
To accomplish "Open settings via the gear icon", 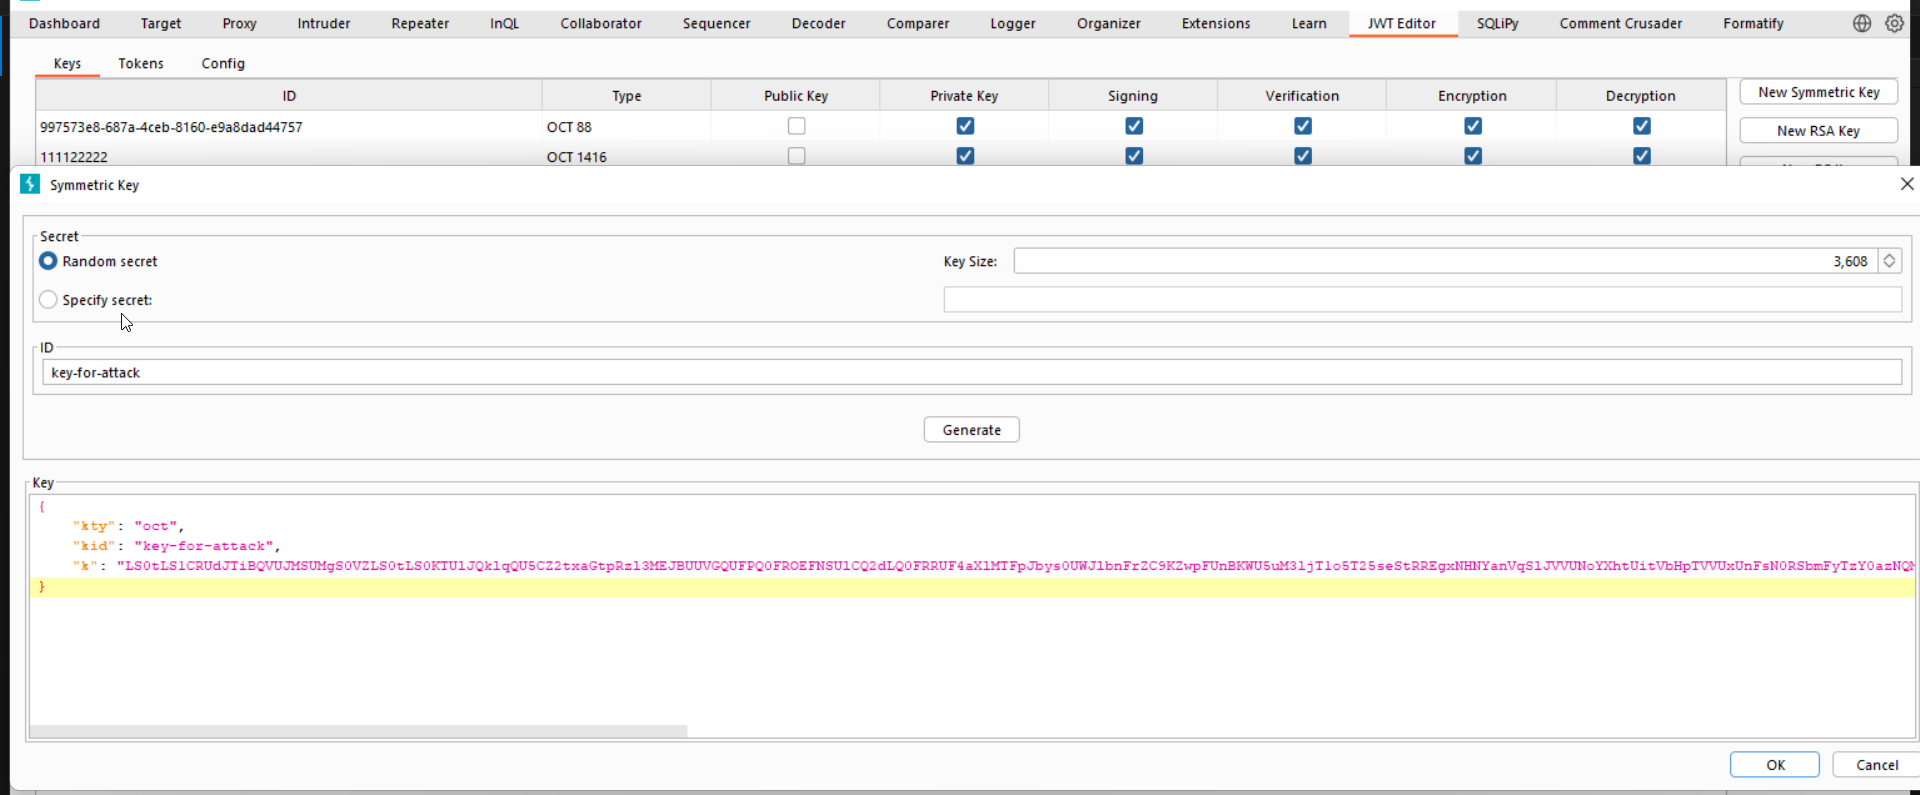I will coord(1894,23).
